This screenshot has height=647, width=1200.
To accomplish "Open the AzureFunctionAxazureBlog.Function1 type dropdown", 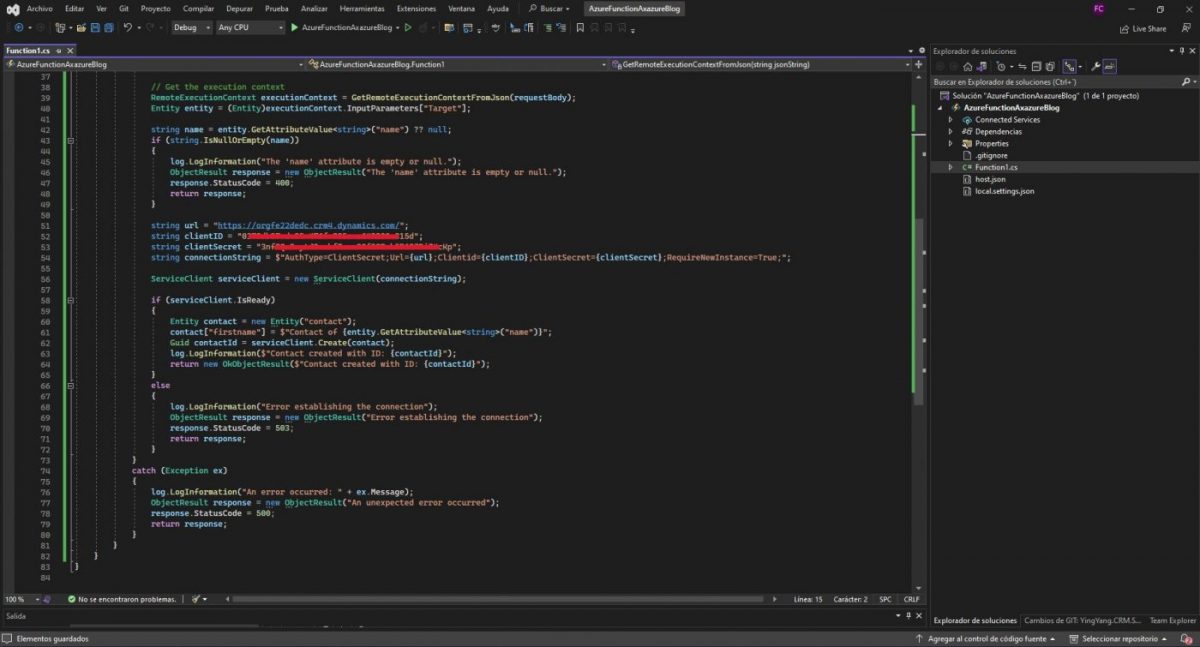I will point(454,64).
